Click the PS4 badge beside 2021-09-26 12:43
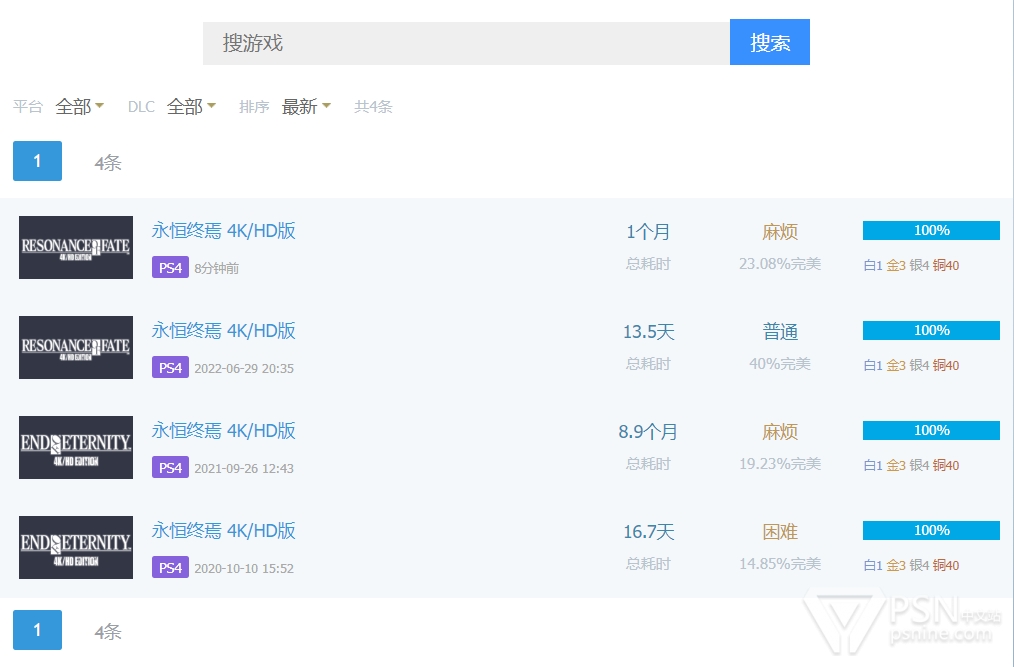Screen dimensions: 1014x667 point(170,467)
